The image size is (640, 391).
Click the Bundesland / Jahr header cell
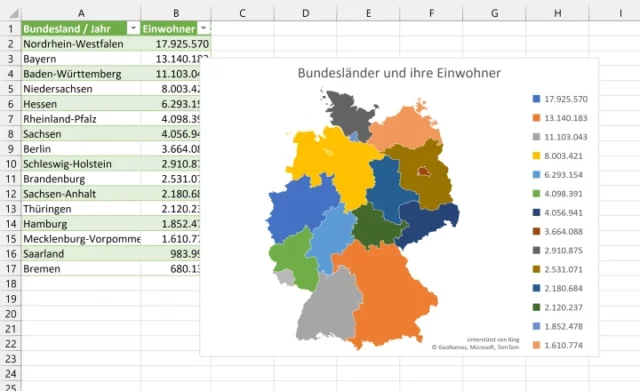[81, 29]
